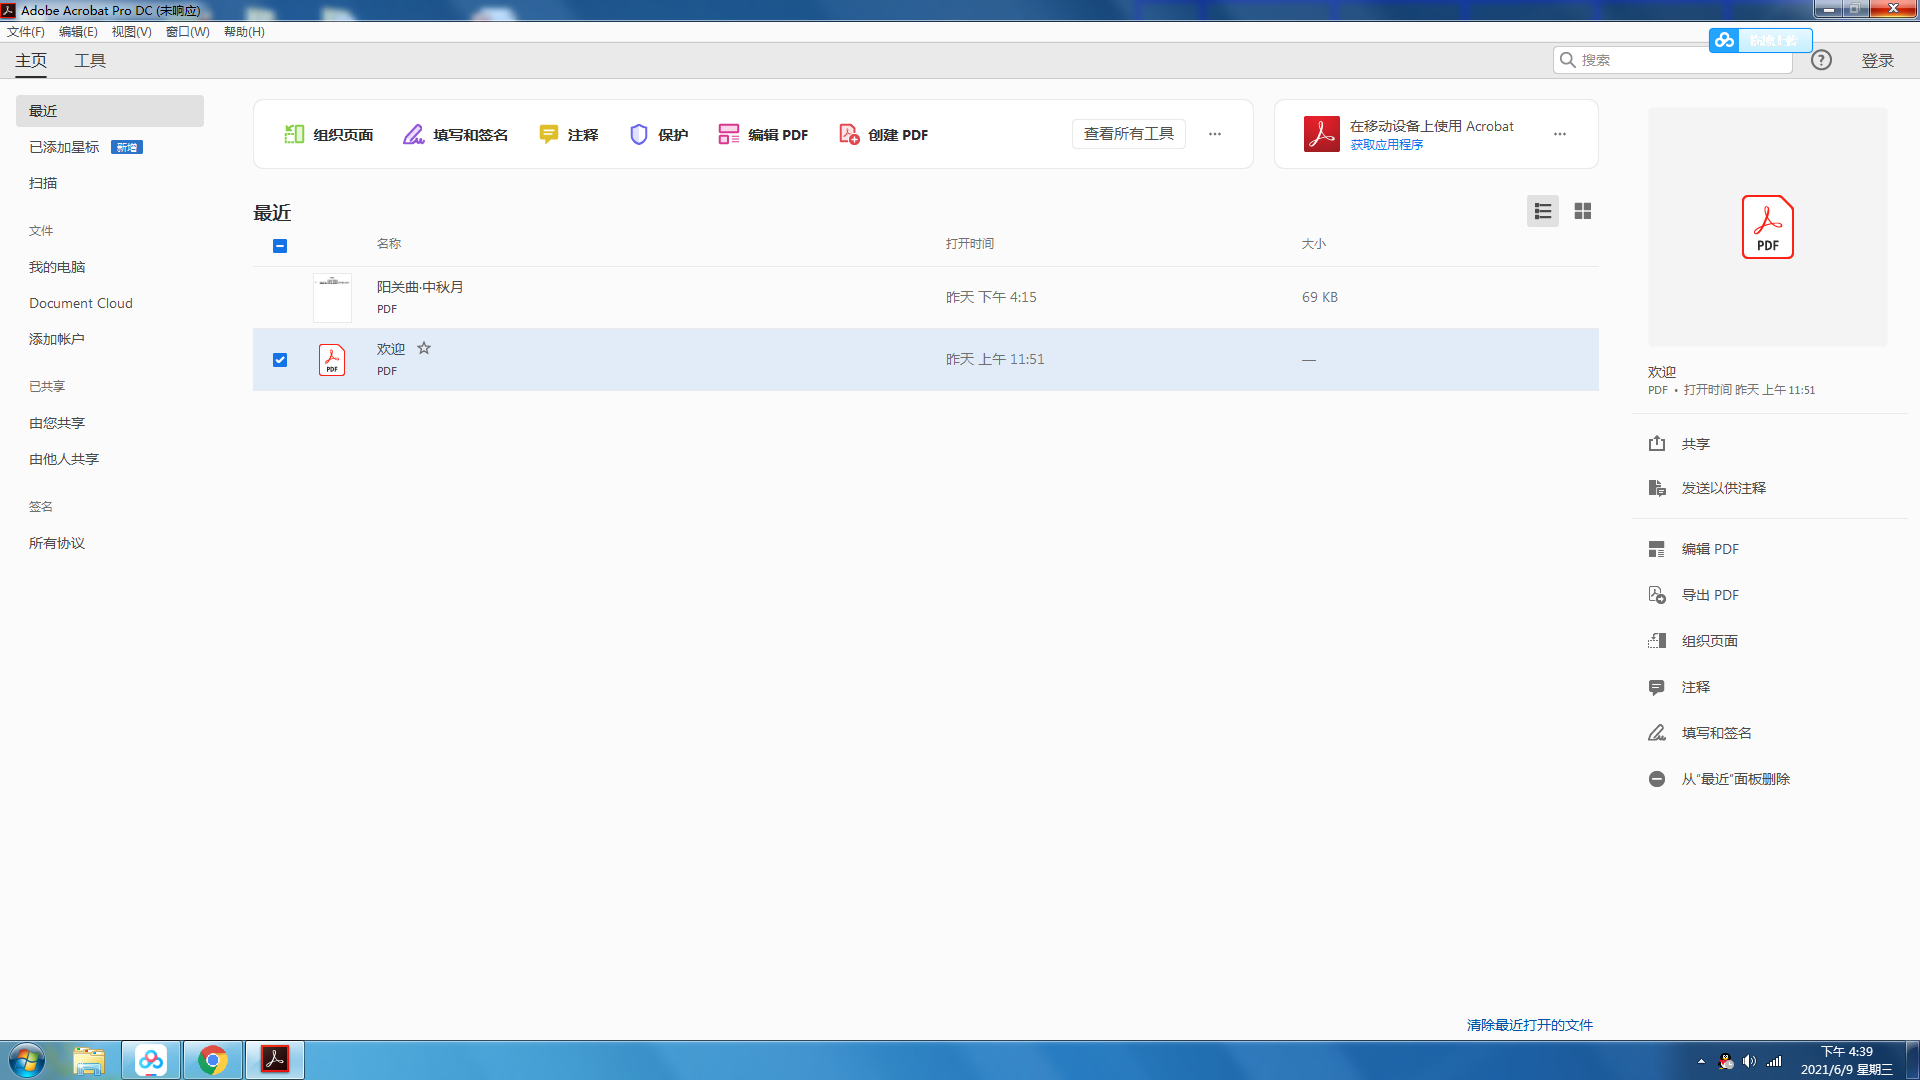Click 从"最近"面板删除 remove icon
The width and height of the screenshot is (1920, 1080).
click(1657, 779)
